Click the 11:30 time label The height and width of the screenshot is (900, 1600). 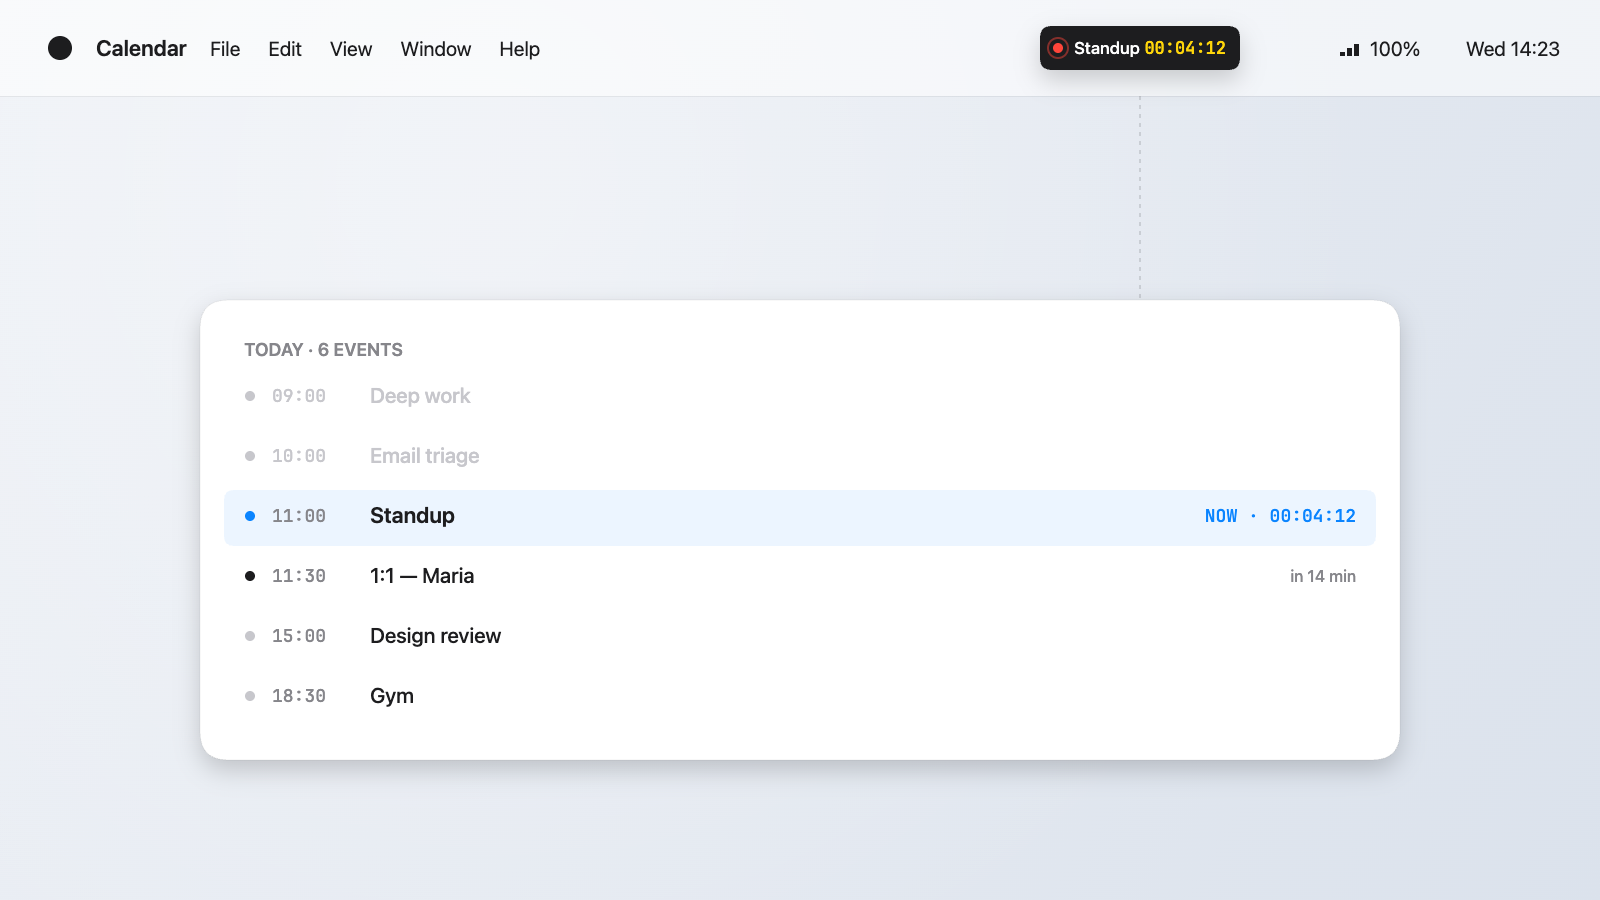[299, 576]
